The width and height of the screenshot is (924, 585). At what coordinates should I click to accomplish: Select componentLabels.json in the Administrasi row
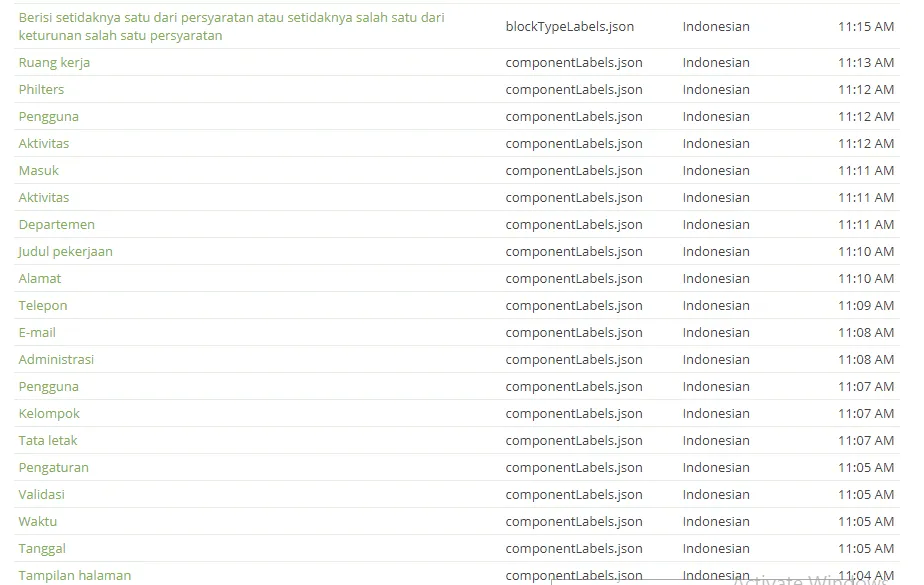(x=574, y=359)
